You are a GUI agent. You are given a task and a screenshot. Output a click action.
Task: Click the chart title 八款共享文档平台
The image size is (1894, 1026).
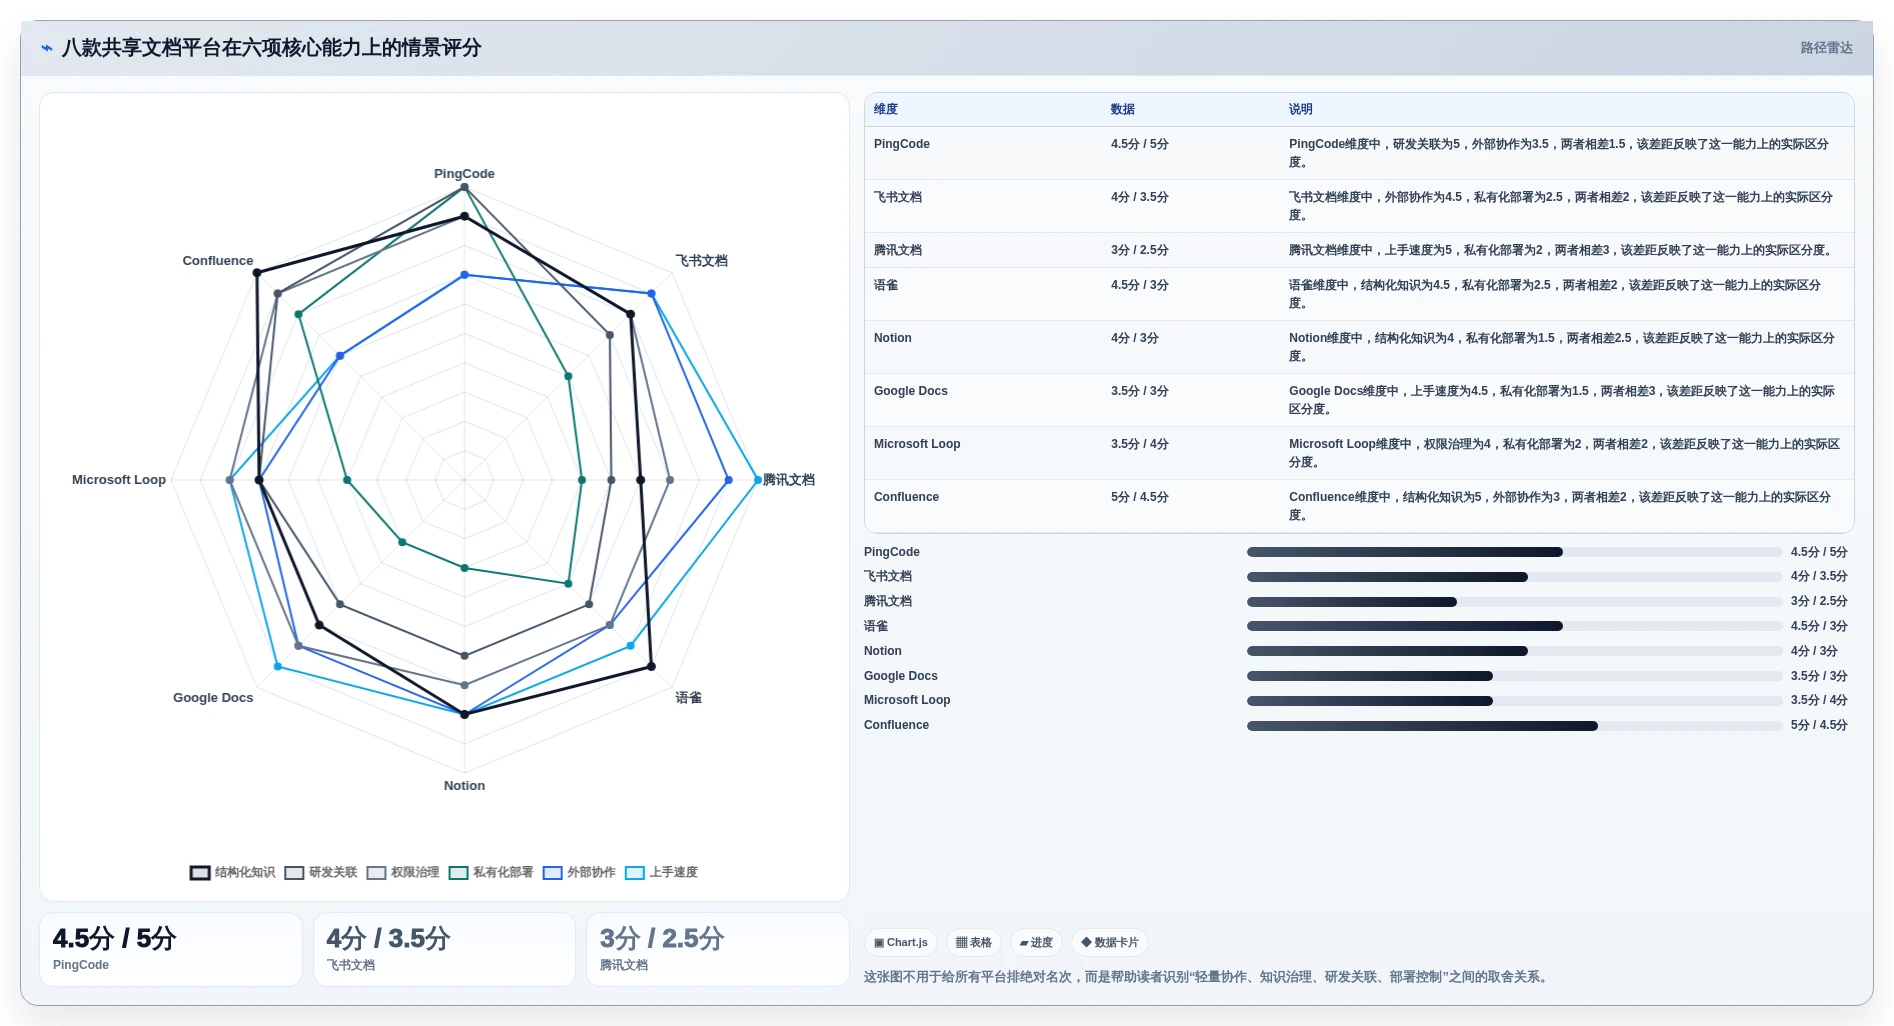(x=271, y=48)
